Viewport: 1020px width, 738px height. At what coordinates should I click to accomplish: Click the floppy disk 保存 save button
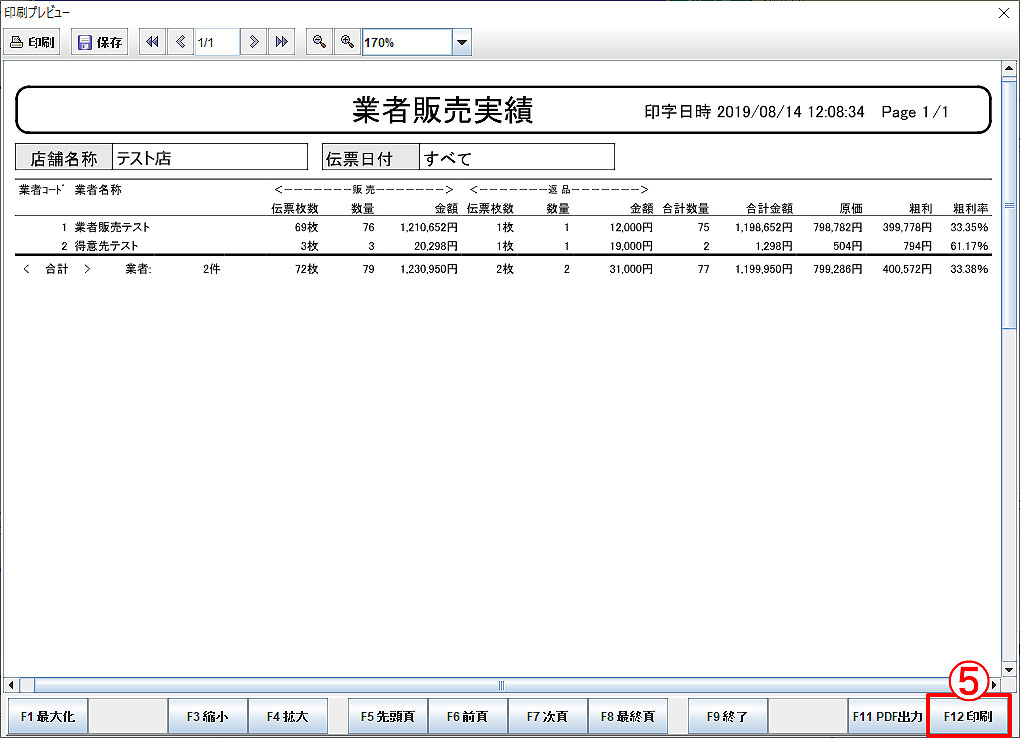pyautogui.click(x=100, y=43)
